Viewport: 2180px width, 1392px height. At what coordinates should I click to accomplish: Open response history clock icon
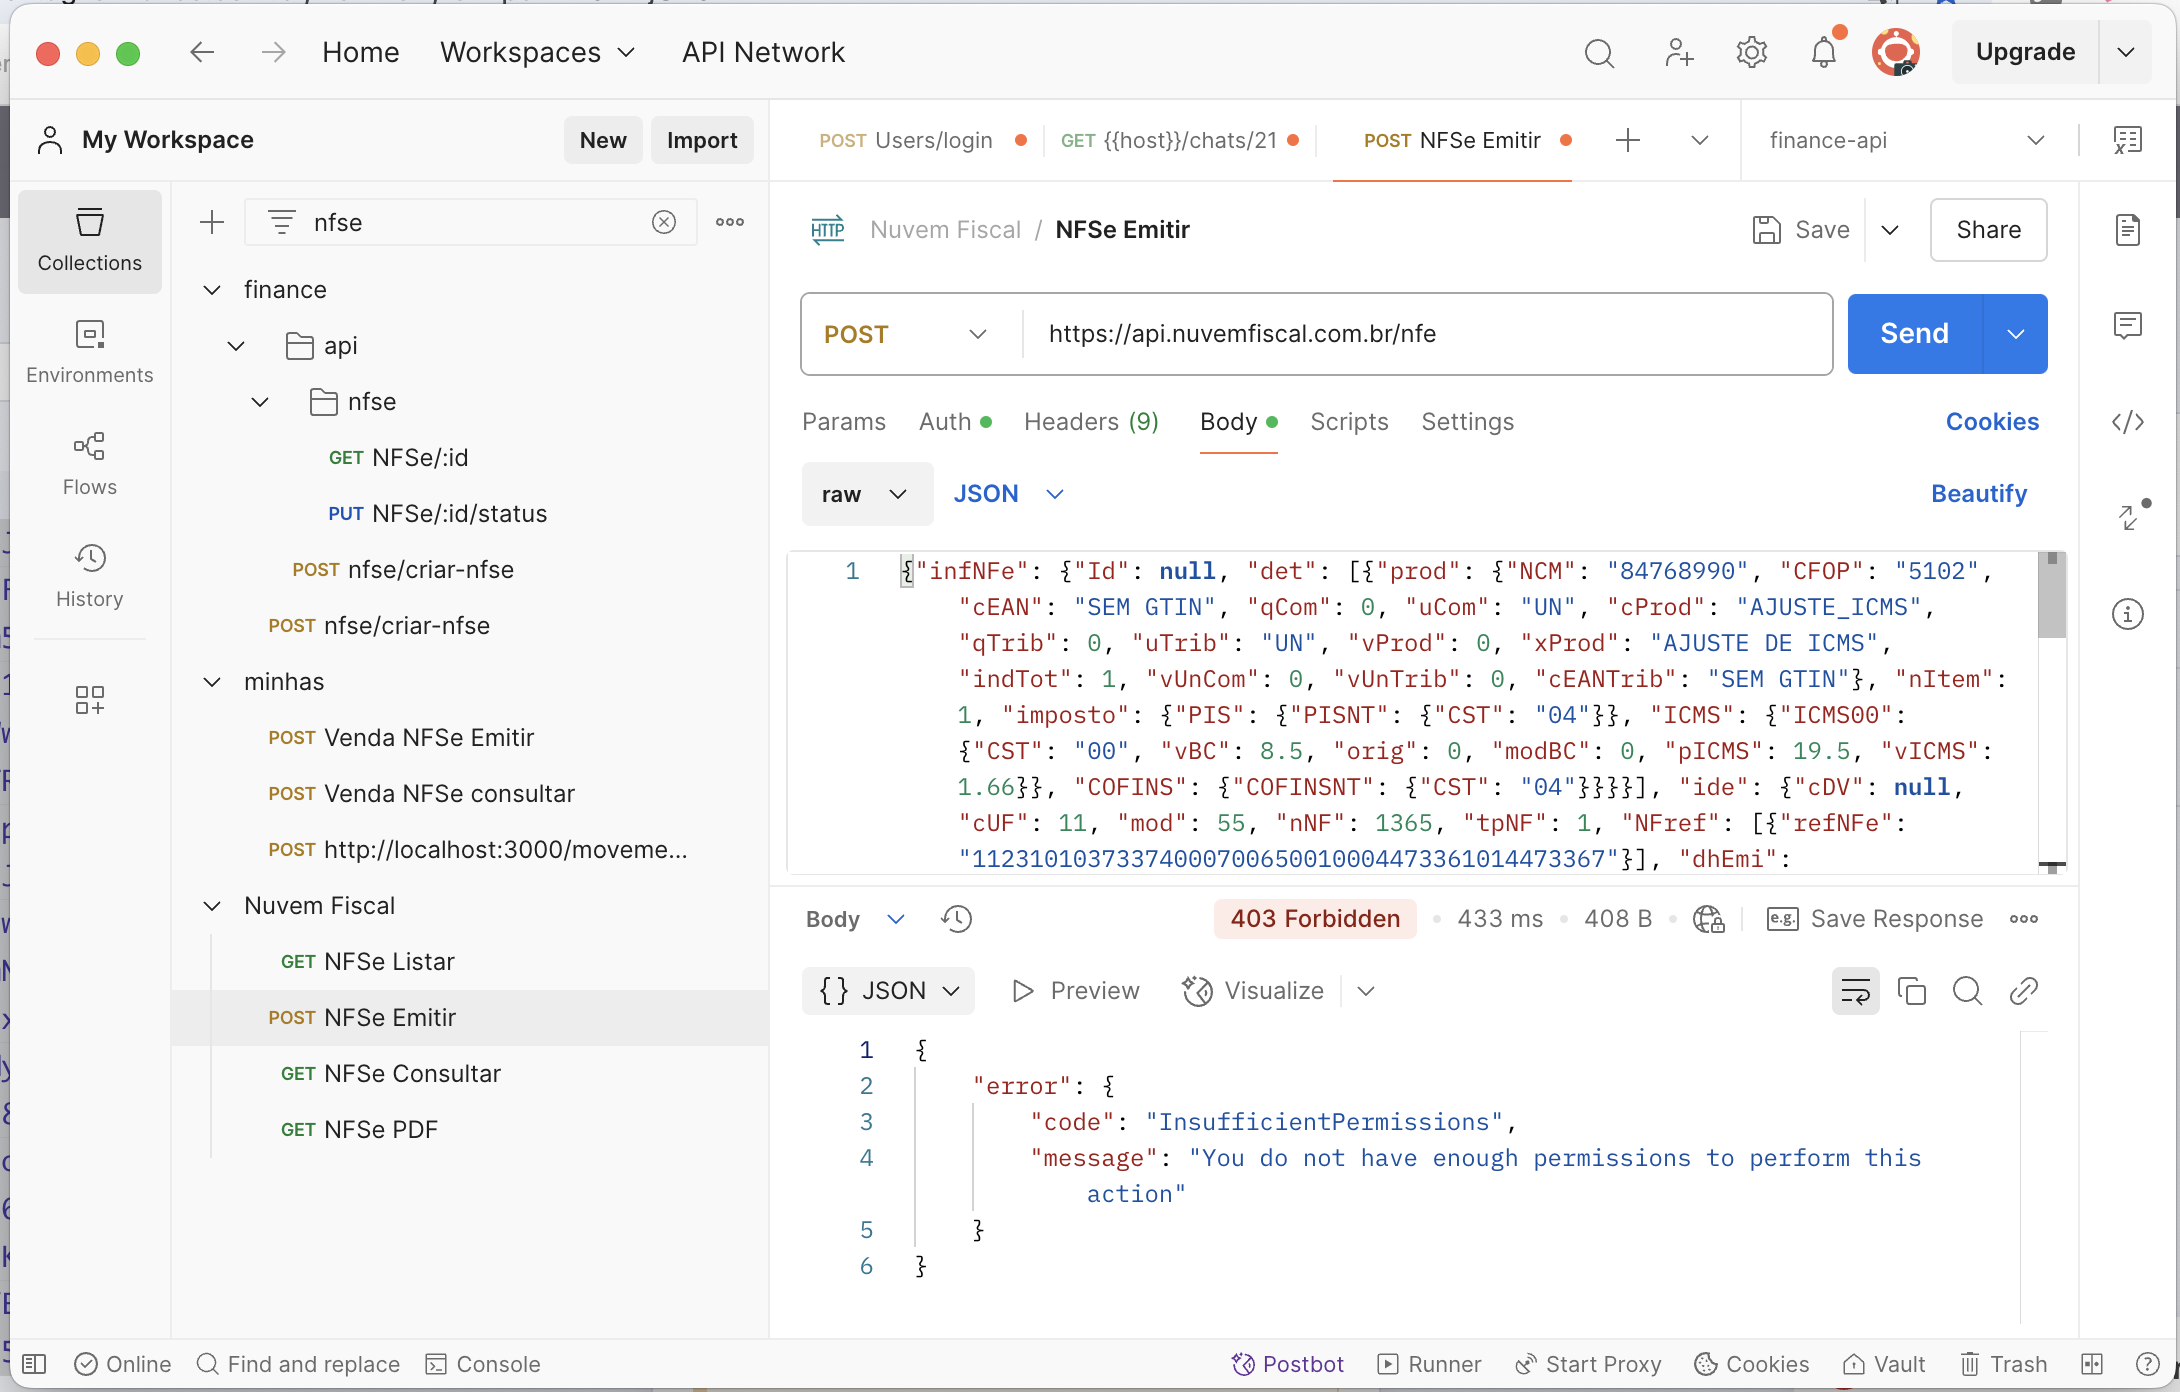957,919
